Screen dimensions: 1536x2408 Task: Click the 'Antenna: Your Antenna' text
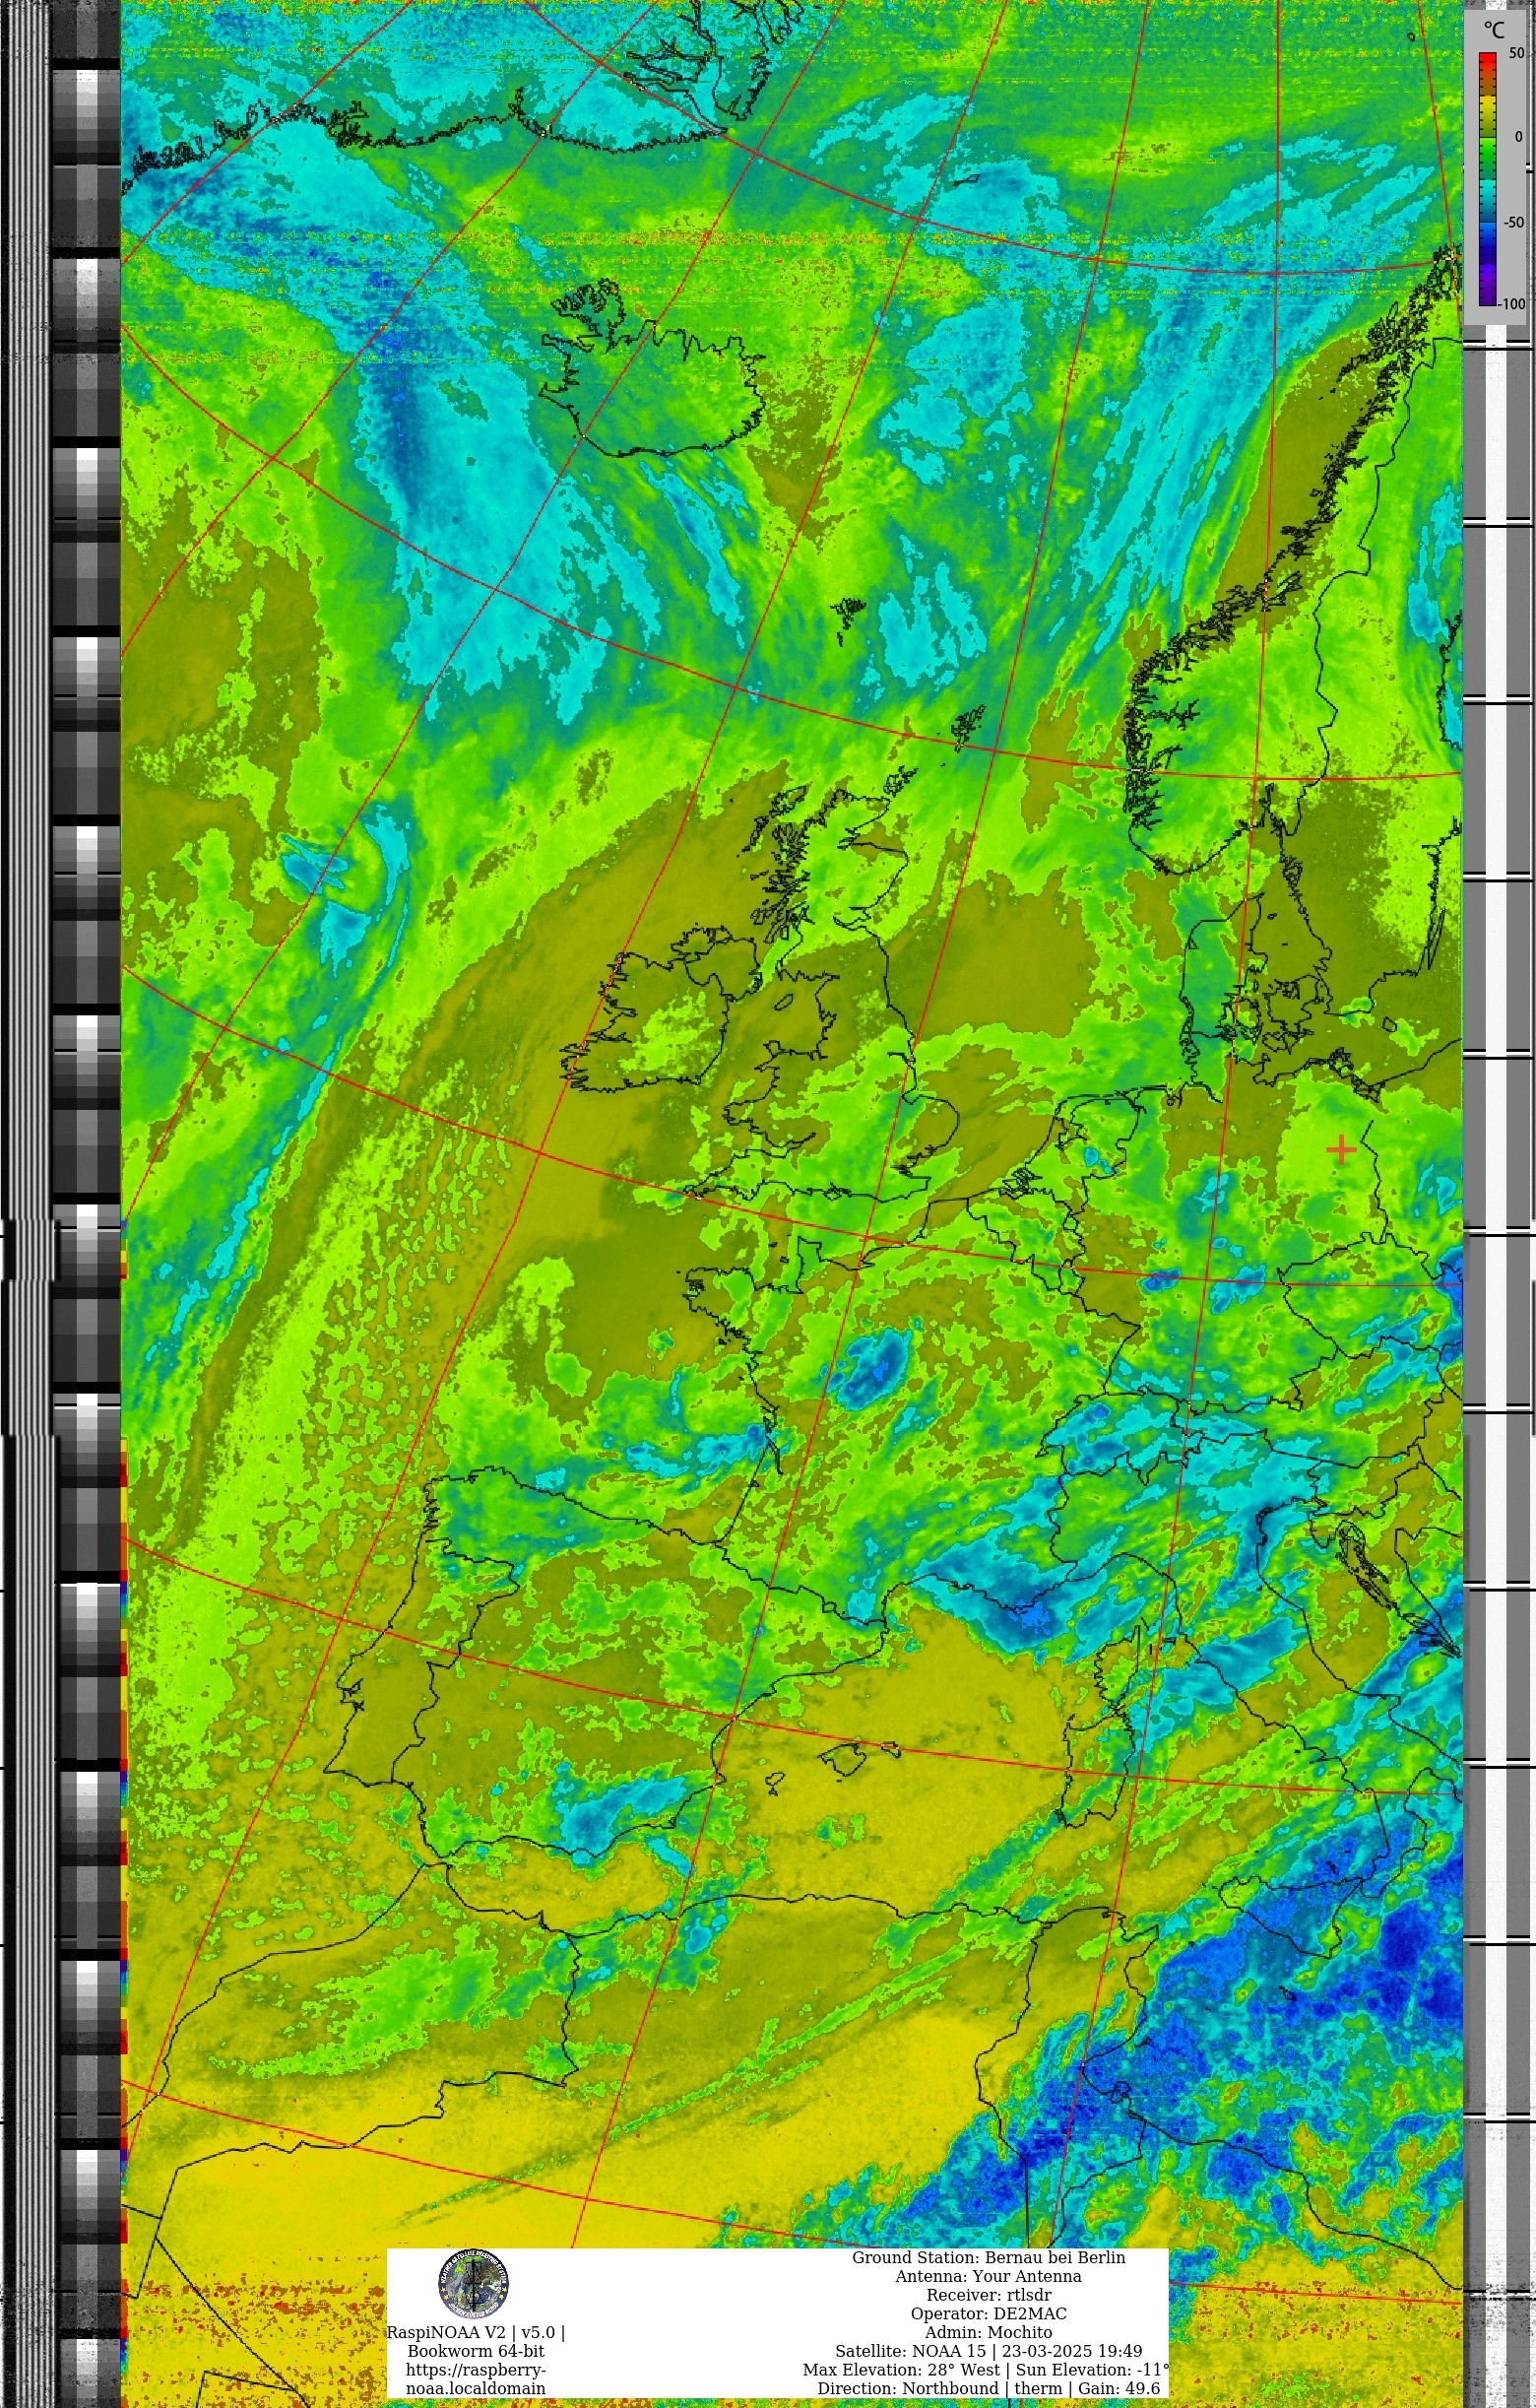(988, 2277)
